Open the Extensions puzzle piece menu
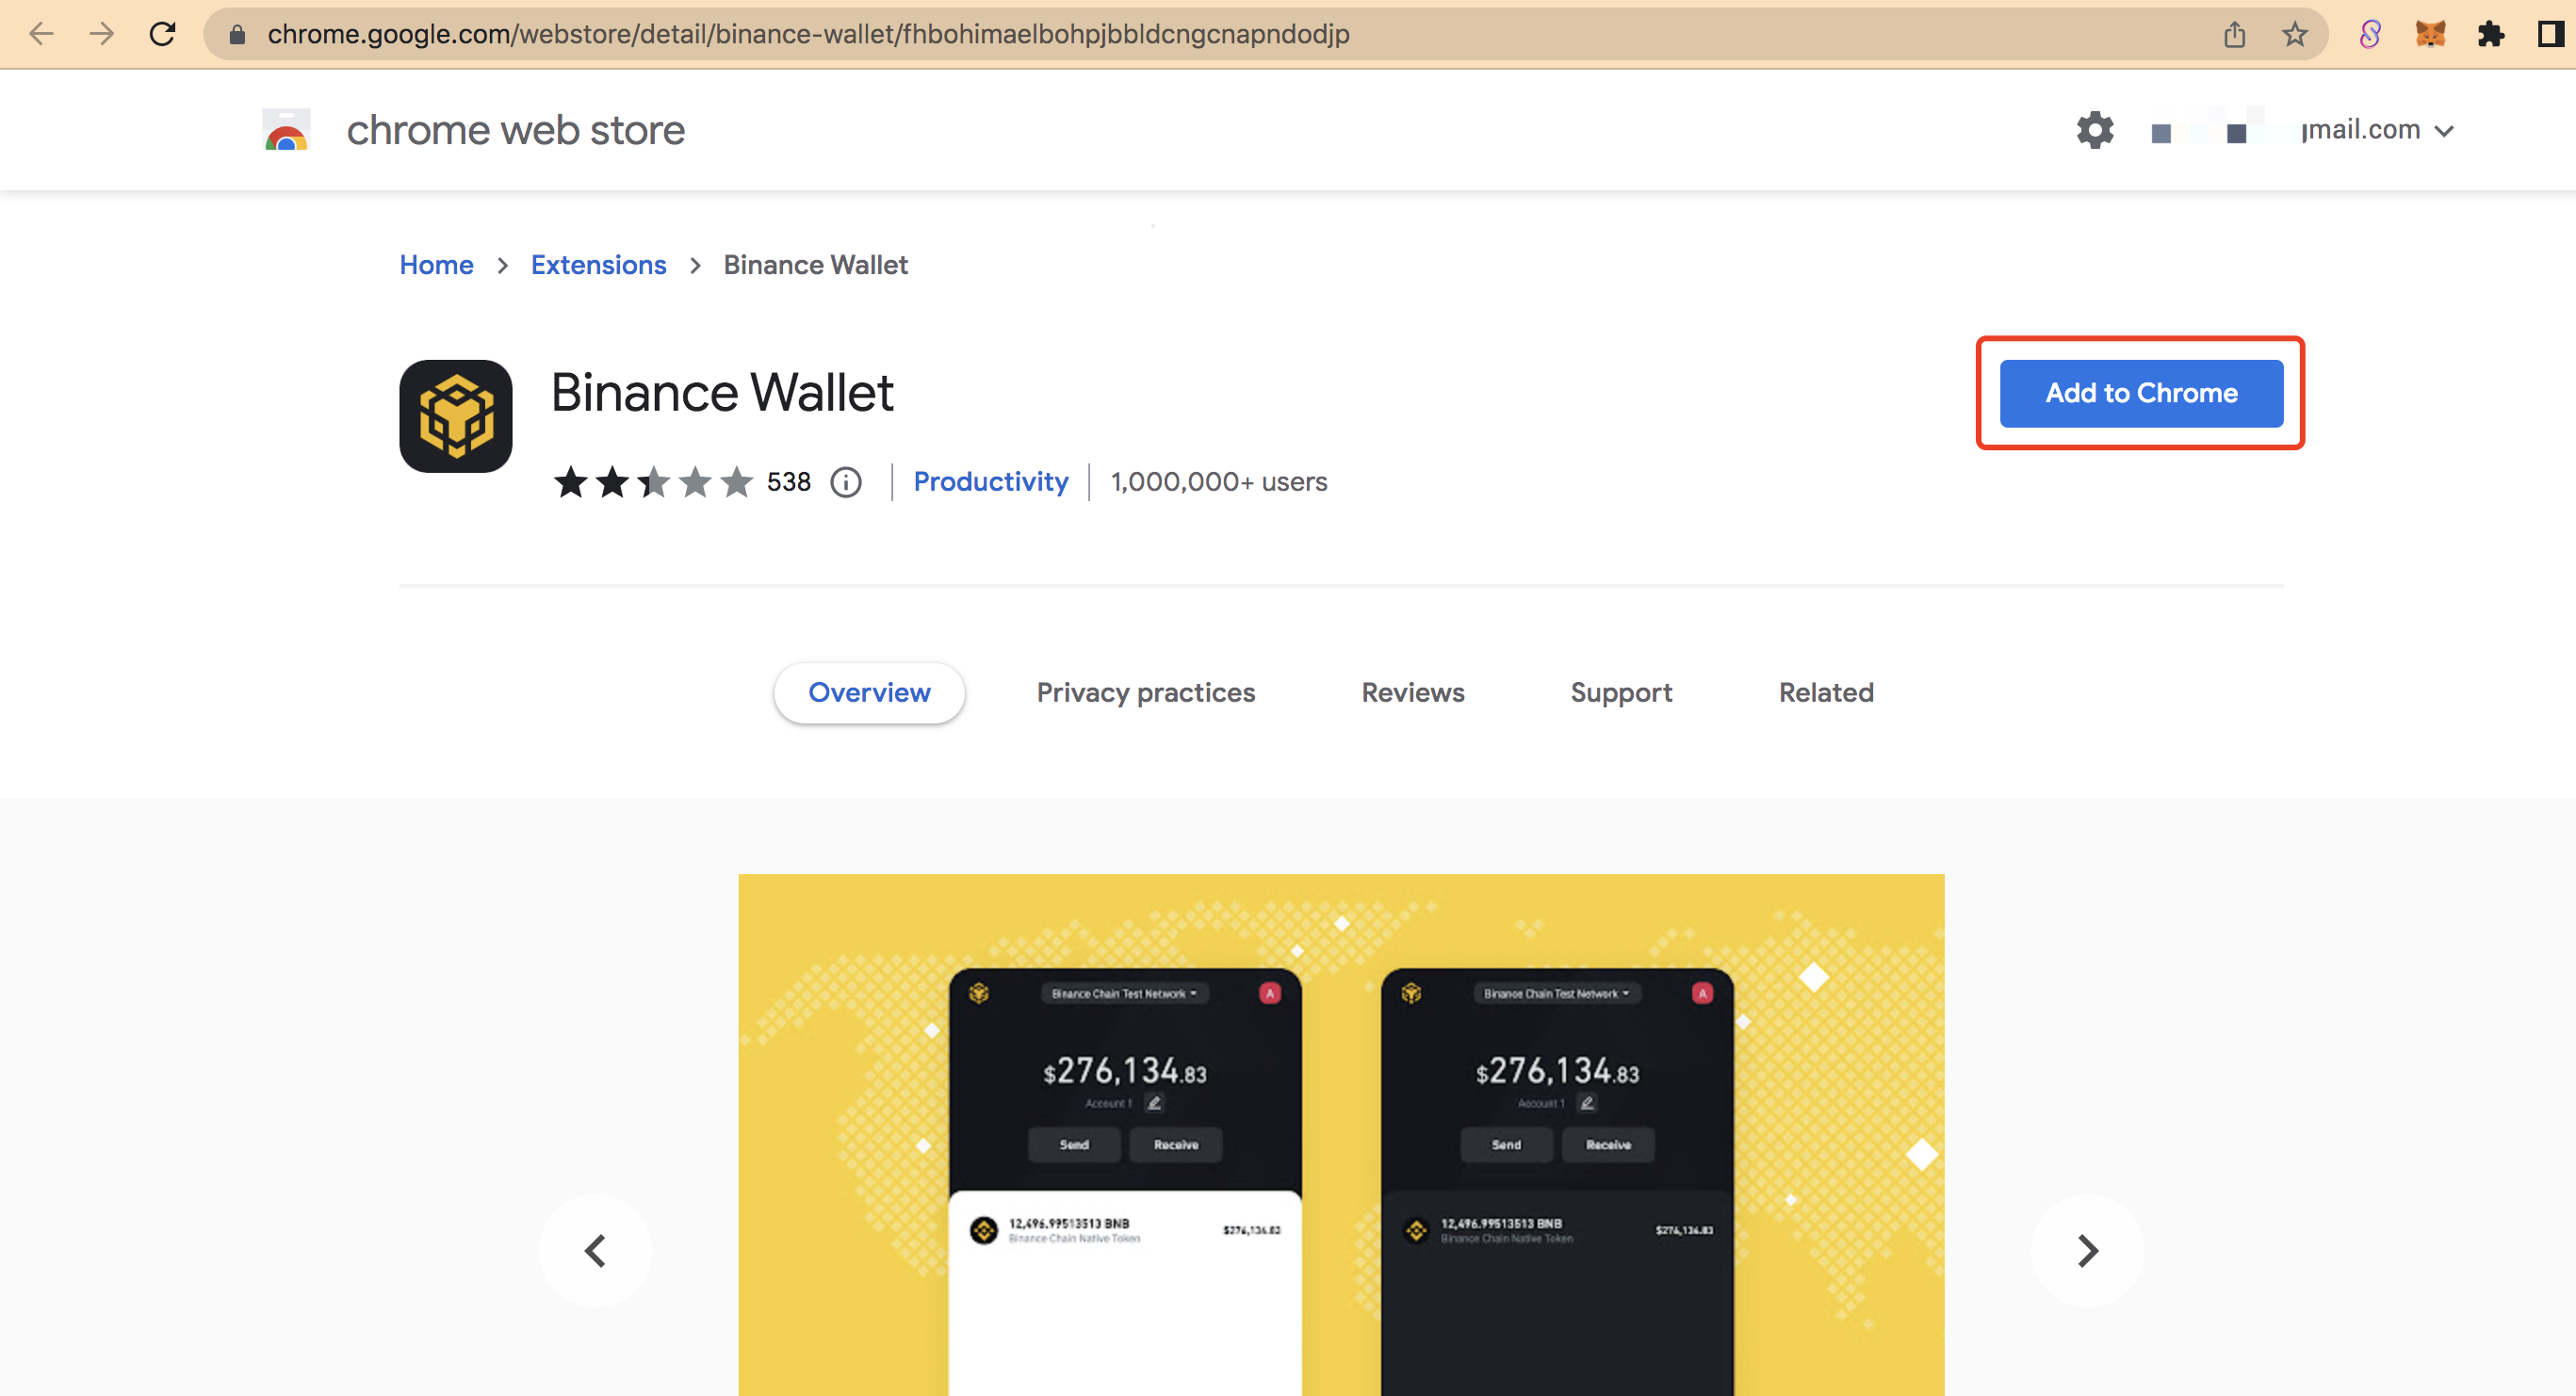The width and height of the screenshot is (2576, 1396). pos(2491,34)
